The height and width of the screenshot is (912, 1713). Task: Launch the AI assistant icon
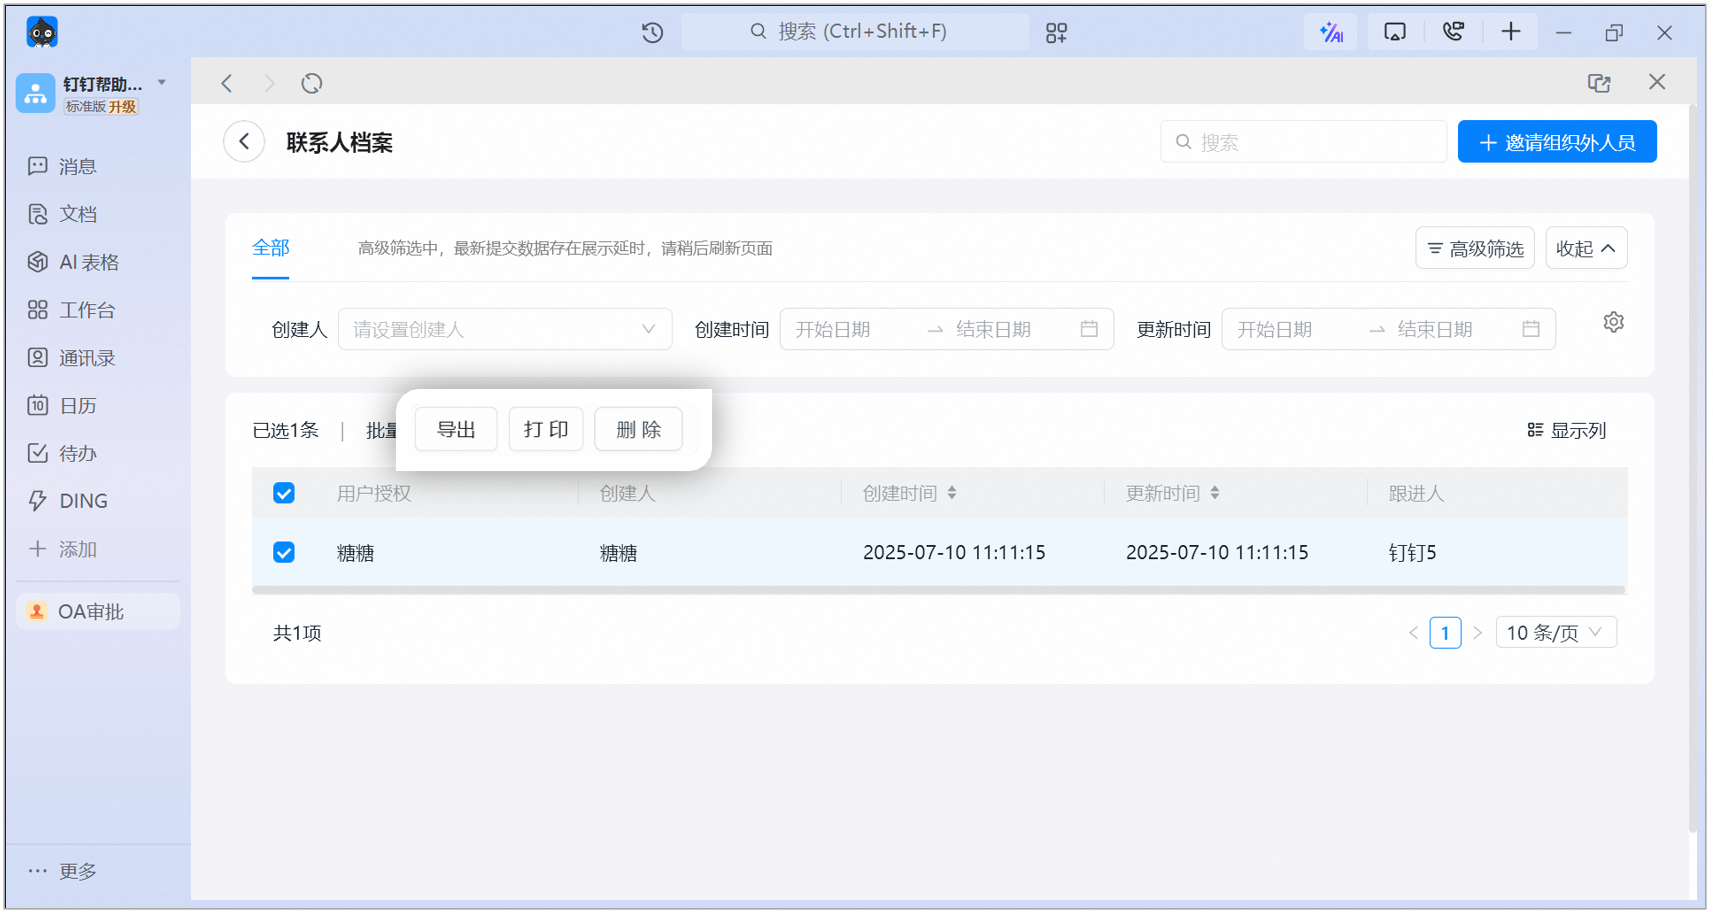pyautogui.click(x=1331, y=32)
